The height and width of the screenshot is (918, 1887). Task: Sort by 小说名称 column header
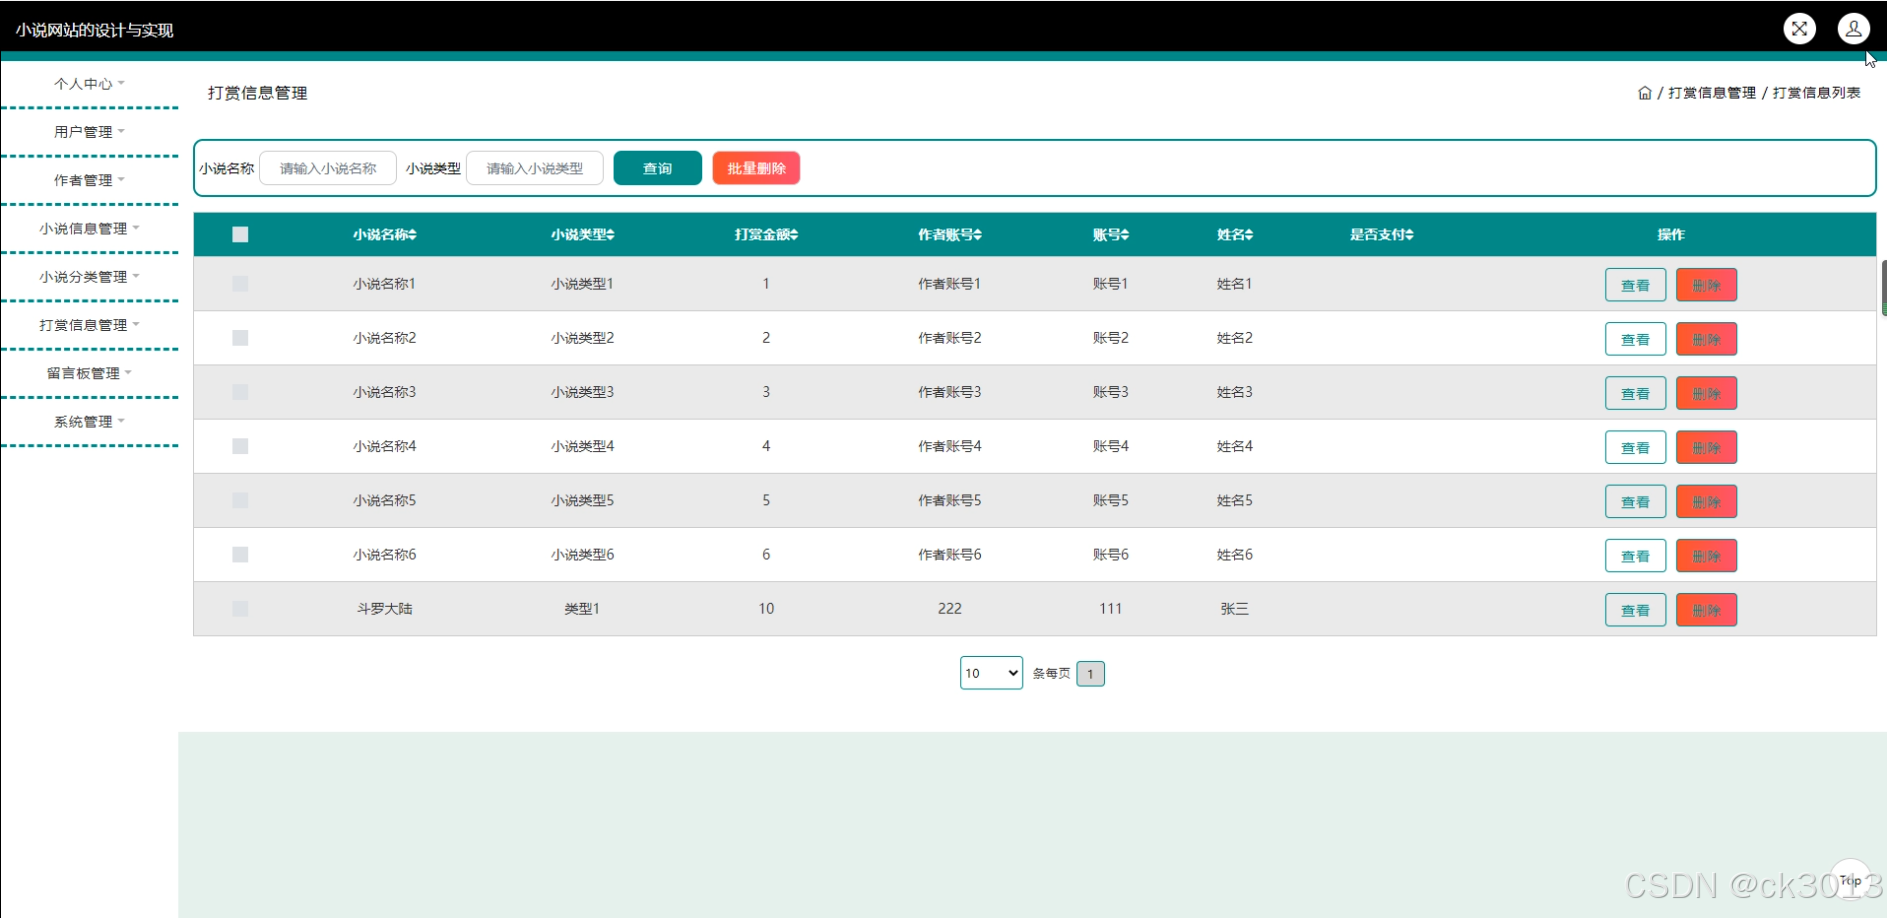click(384, 235)
